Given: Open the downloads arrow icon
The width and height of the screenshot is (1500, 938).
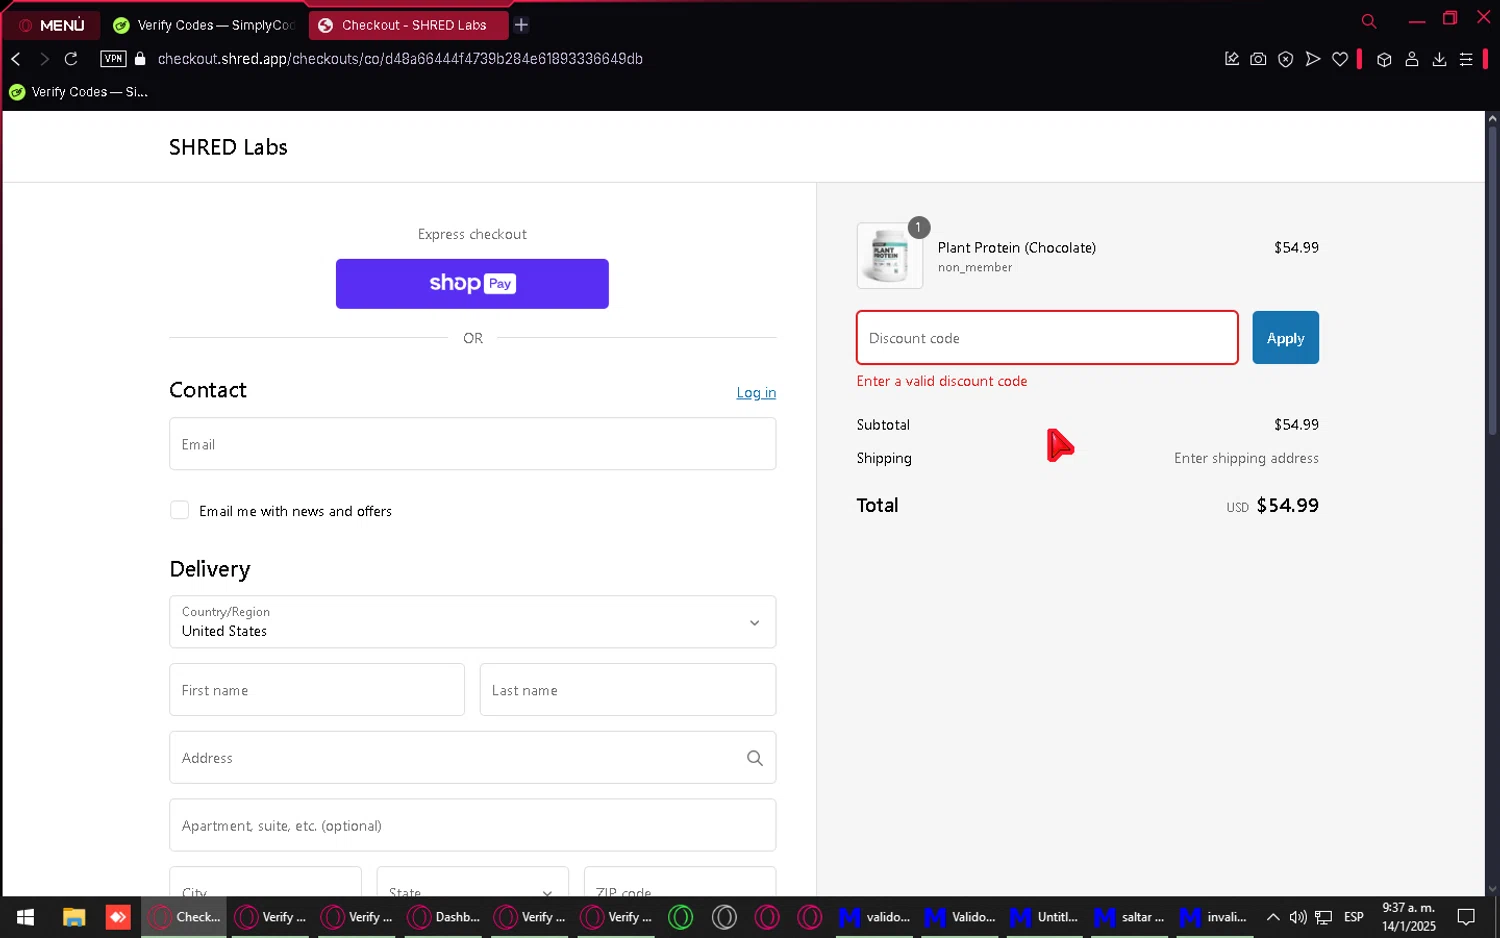Looking at the screenshot, I should pos(1439,59).
